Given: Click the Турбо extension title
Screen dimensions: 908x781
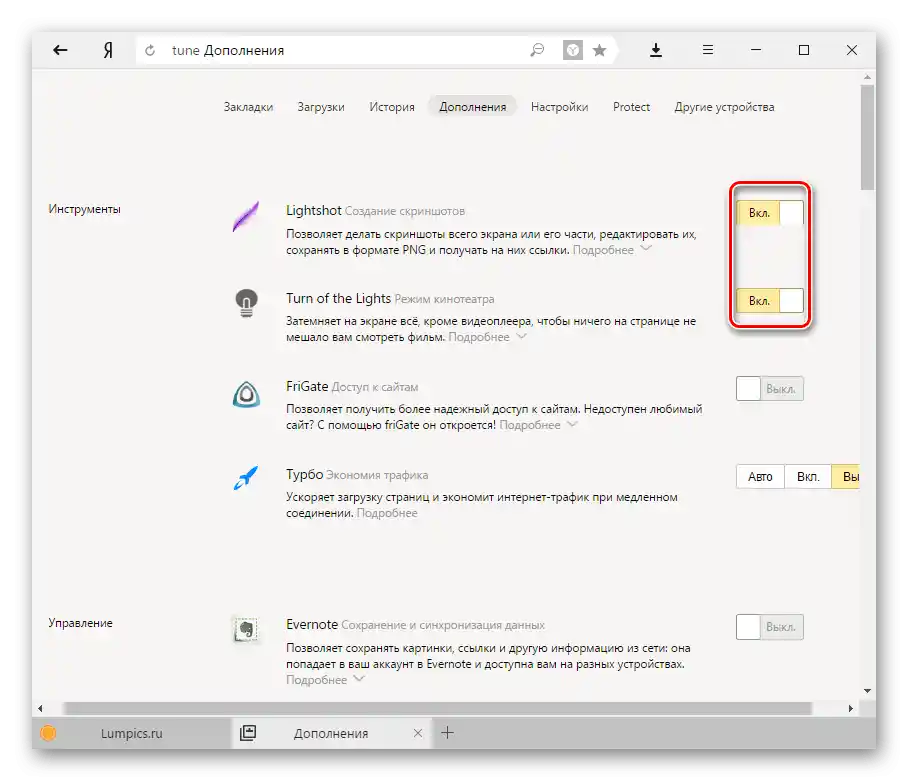Looking at the screenshot, I should (x=305, y=474).
